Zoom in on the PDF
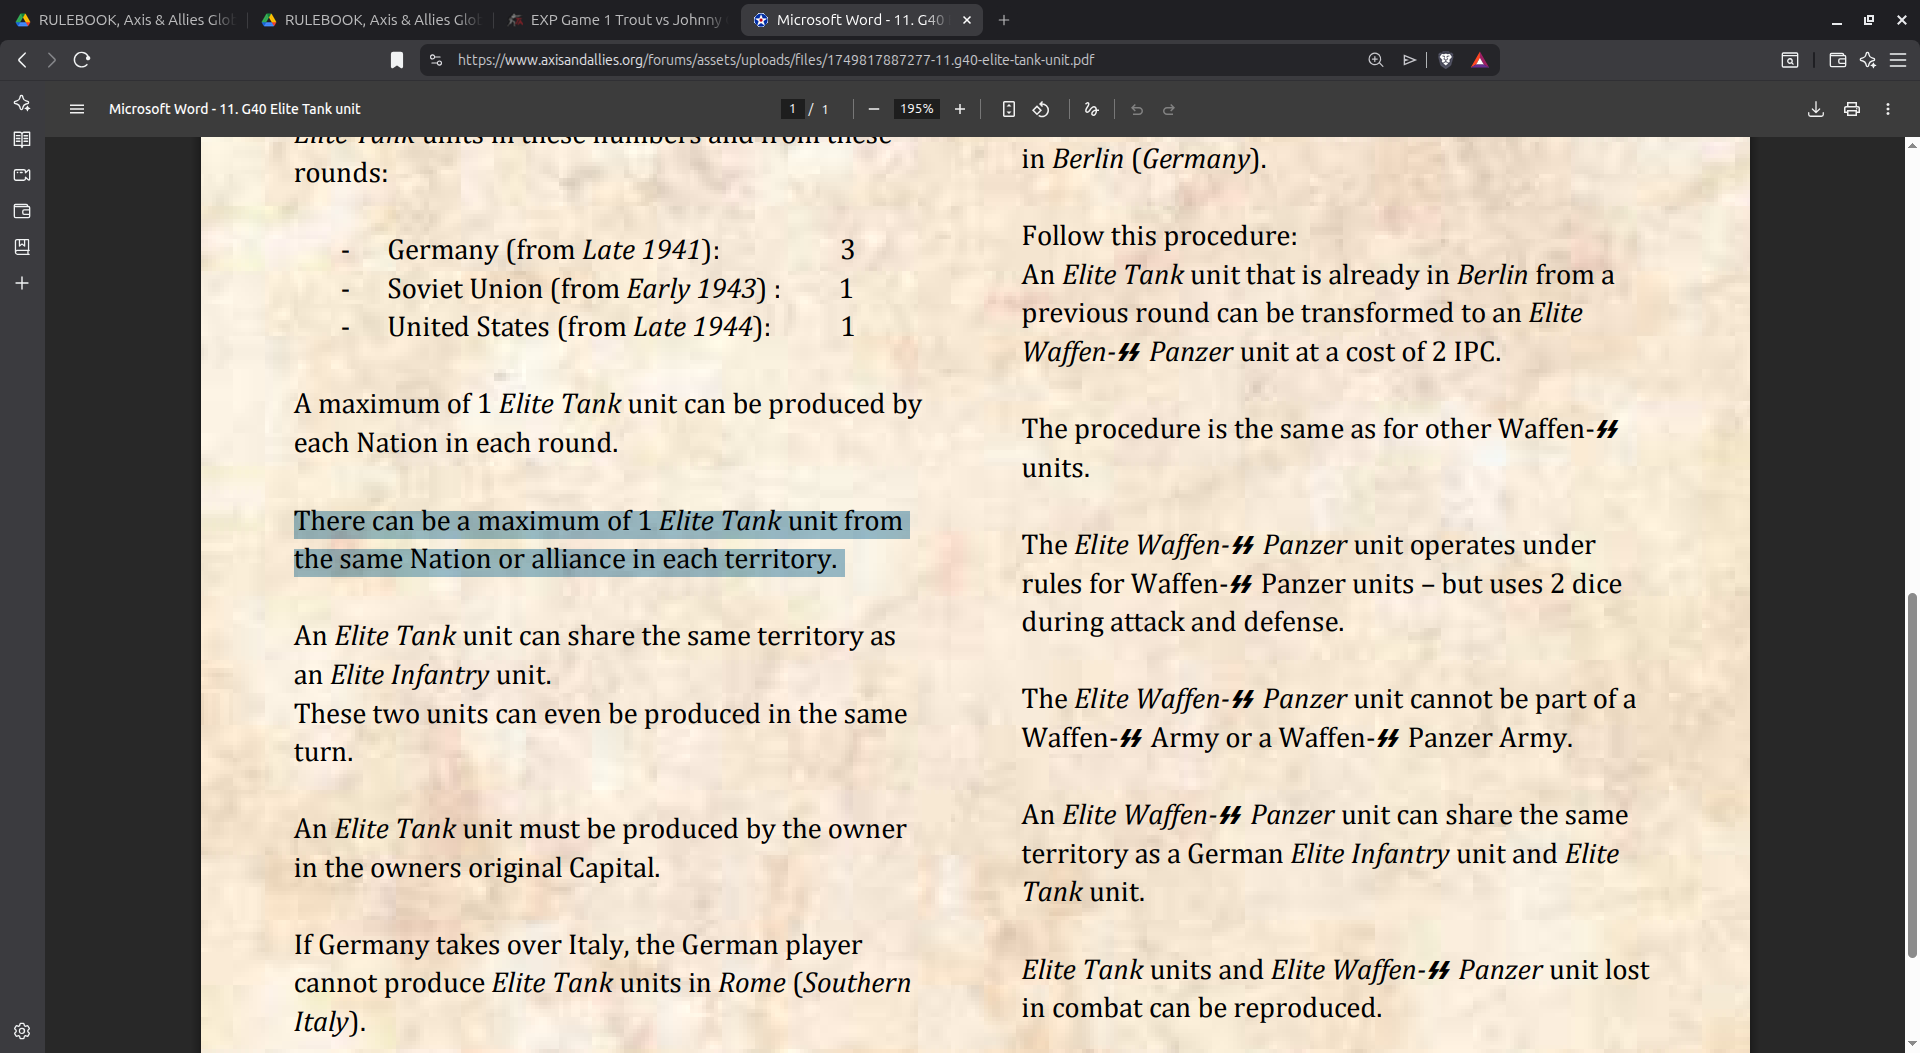 coord(960,109)
